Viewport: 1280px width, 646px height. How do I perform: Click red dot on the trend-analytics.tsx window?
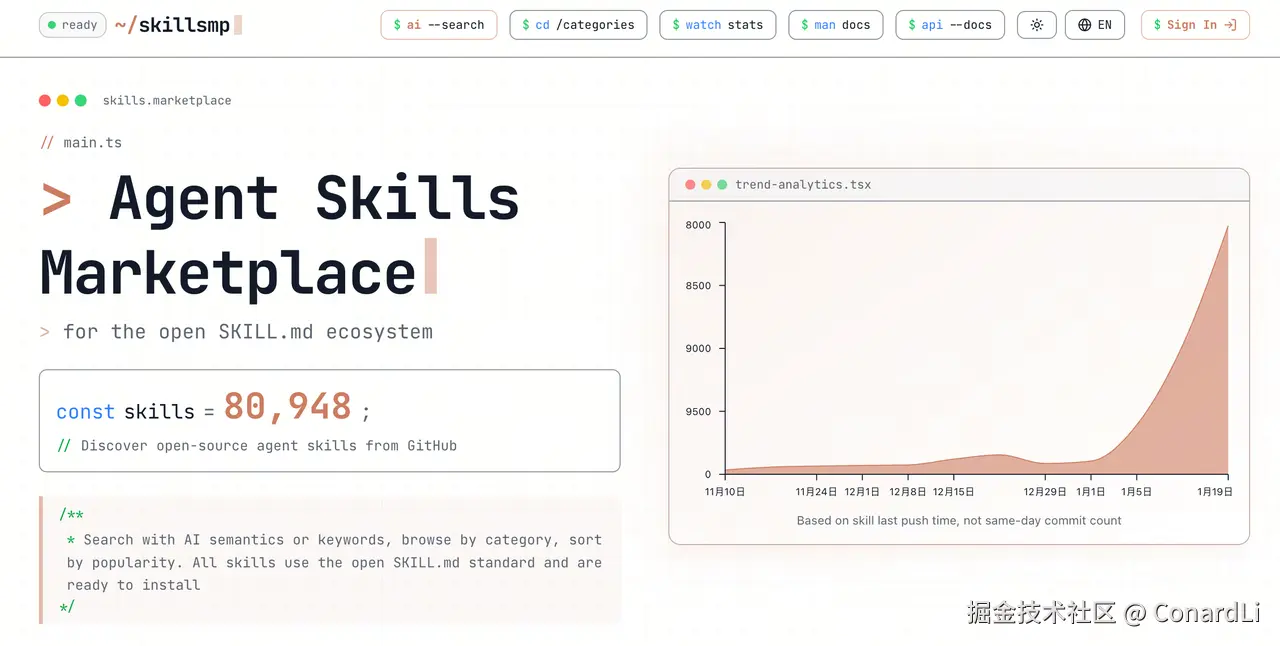pos(690,185)
